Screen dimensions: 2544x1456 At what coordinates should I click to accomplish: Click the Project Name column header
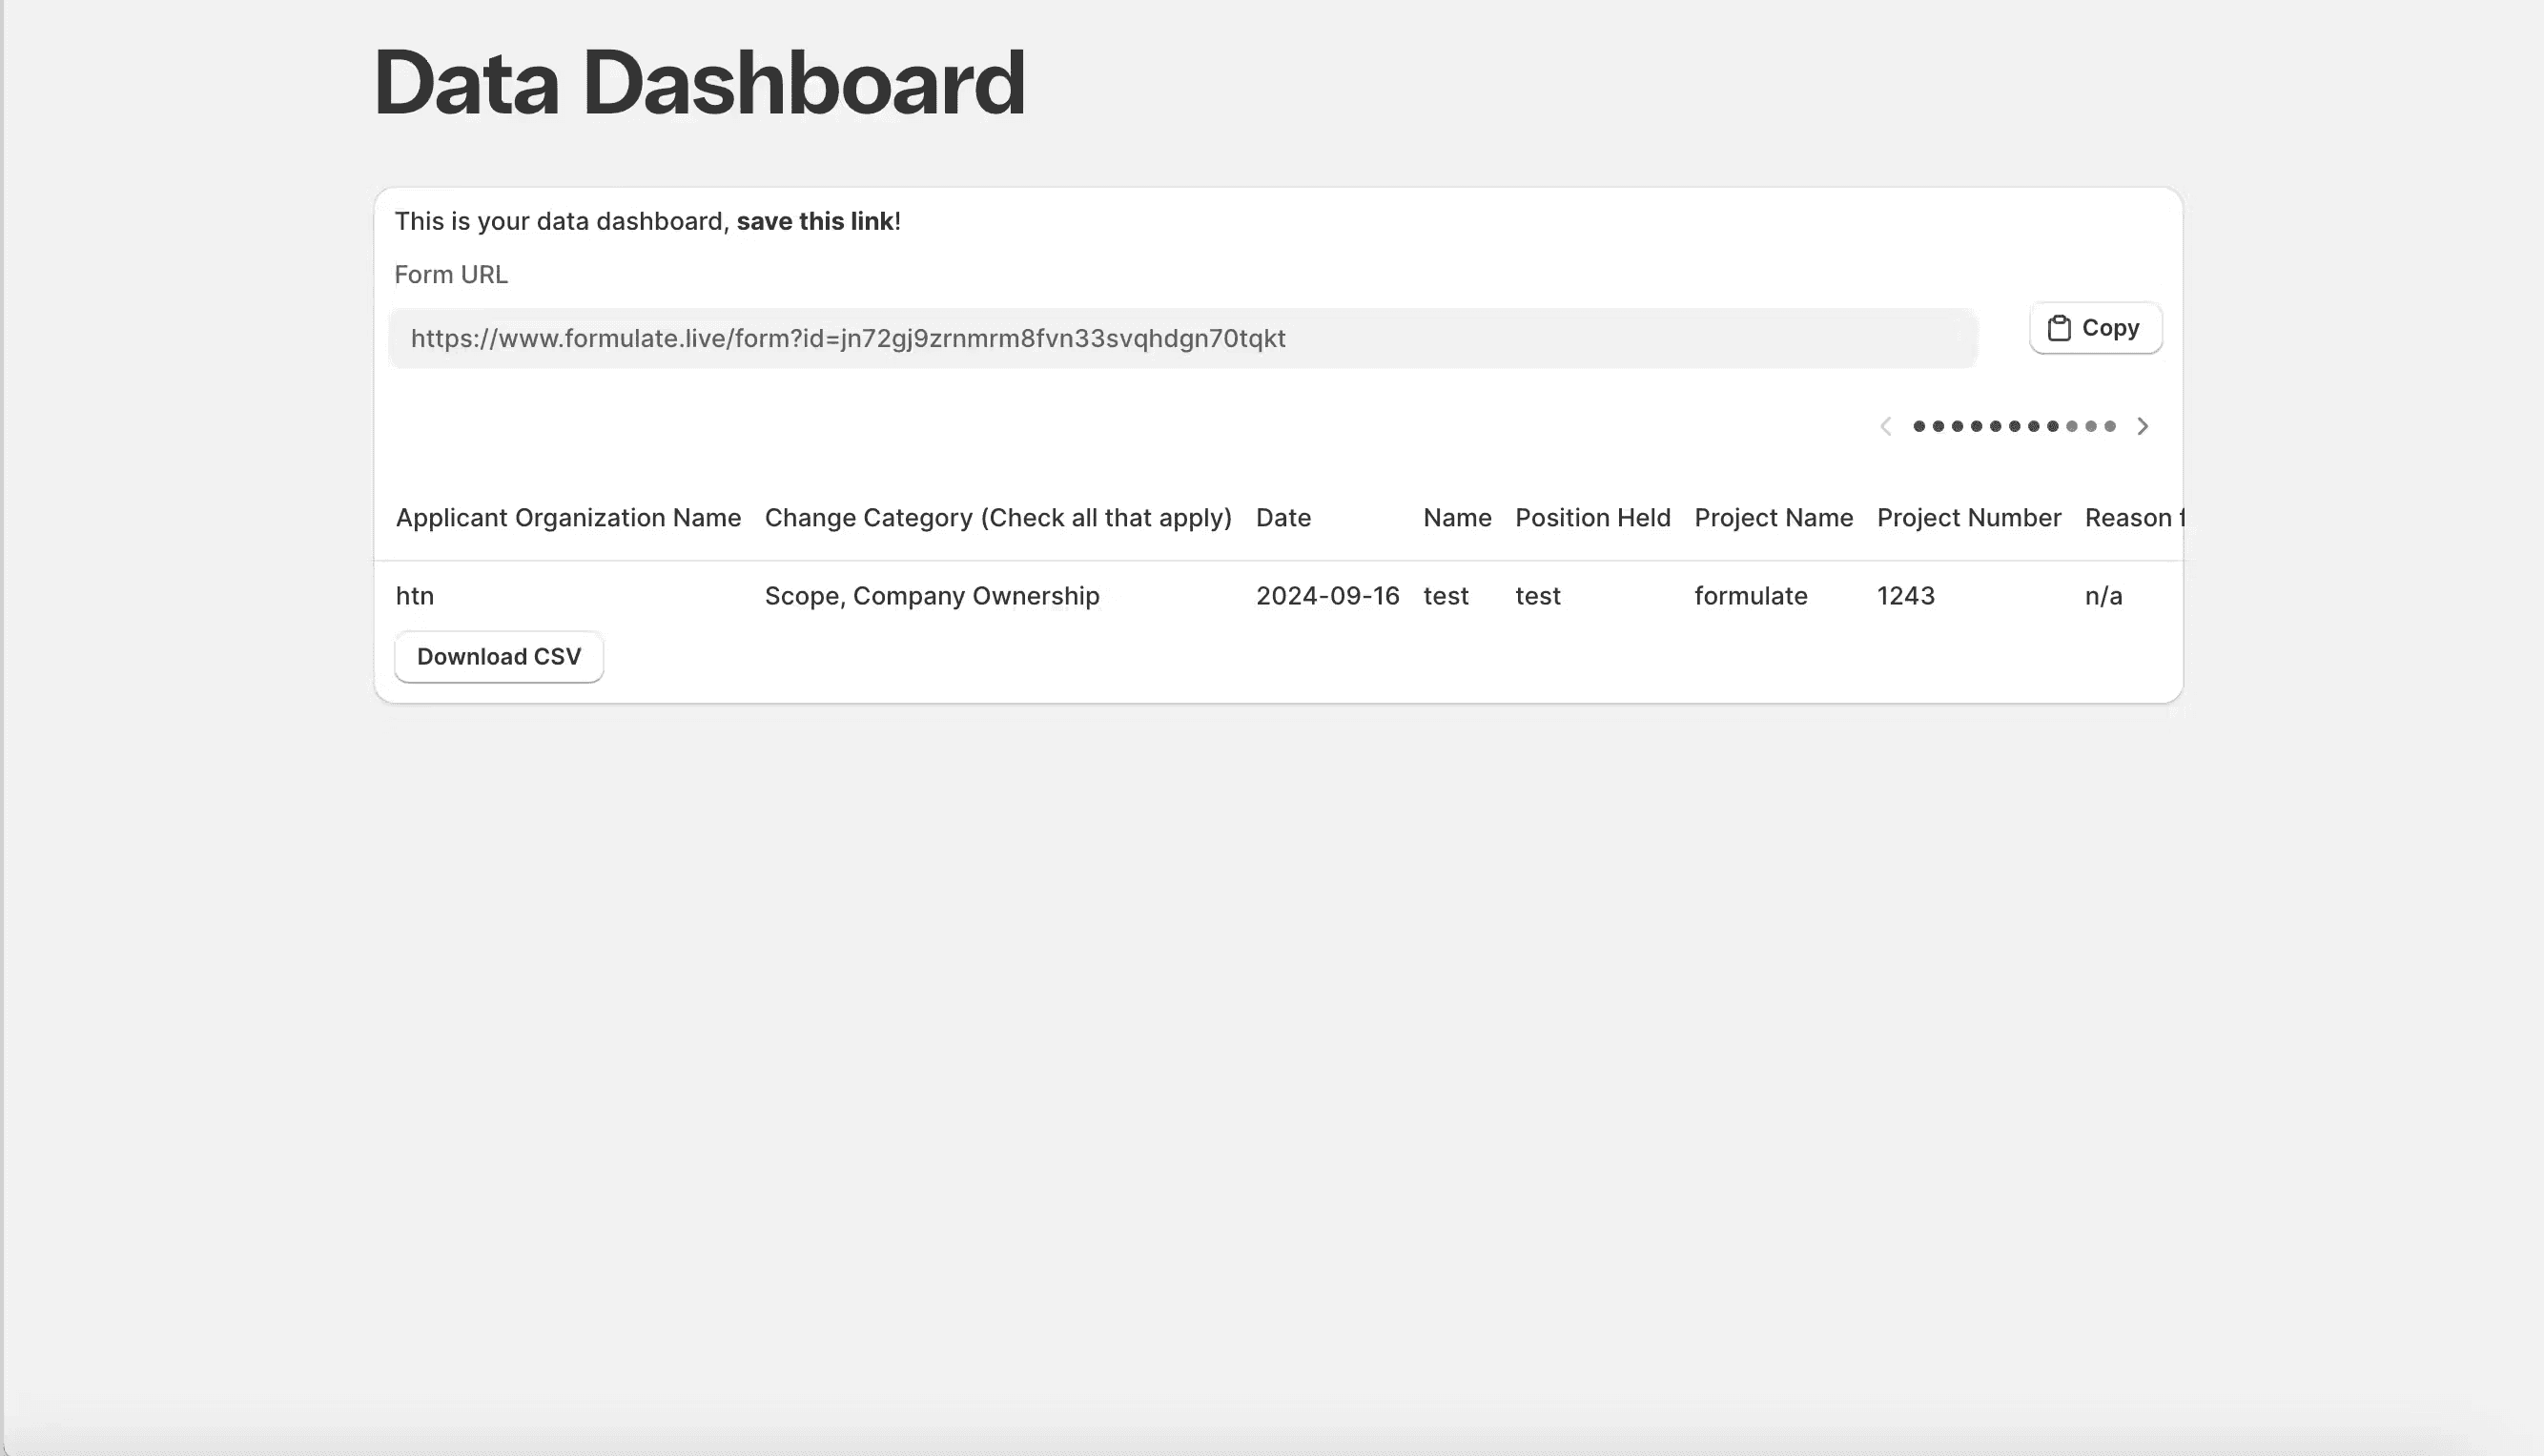click(1774, 518)
